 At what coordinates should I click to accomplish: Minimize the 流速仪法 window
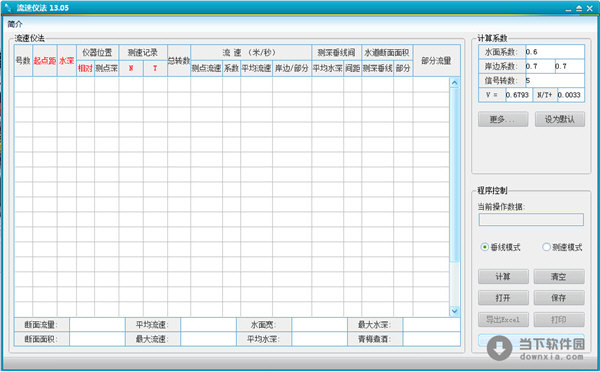568,8
